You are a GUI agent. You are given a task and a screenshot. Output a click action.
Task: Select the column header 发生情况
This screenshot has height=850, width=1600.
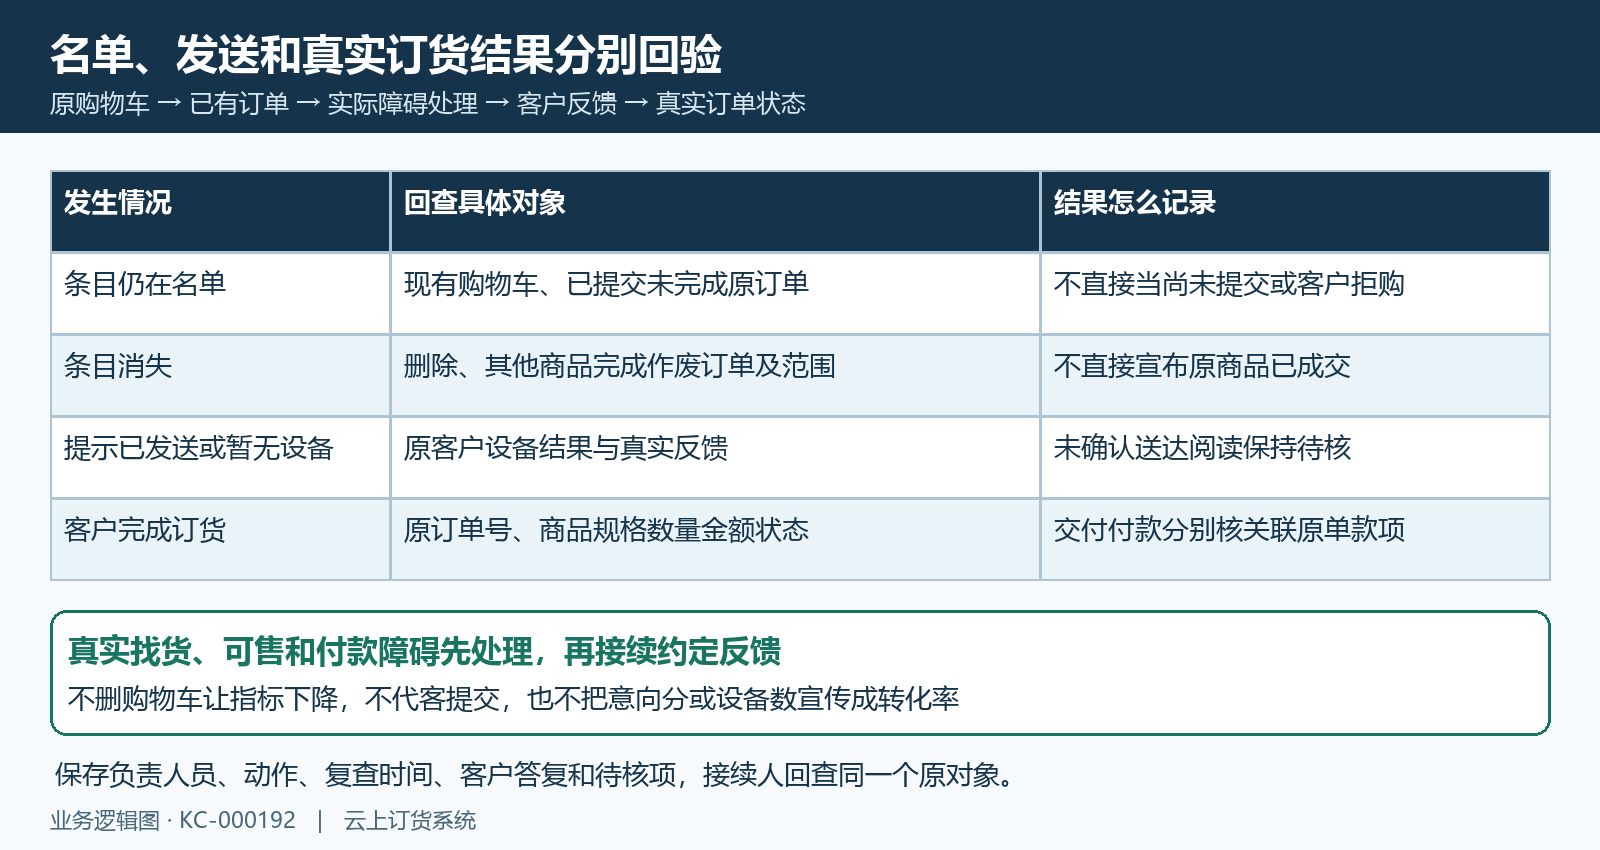pyautogui.click(x=220, y=212)
